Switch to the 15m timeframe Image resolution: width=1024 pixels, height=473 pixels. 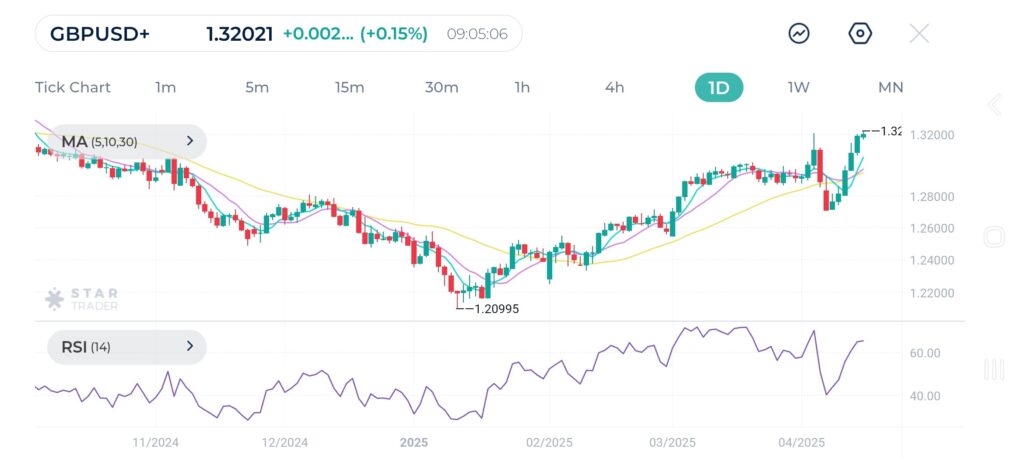[x=349, y=87]
